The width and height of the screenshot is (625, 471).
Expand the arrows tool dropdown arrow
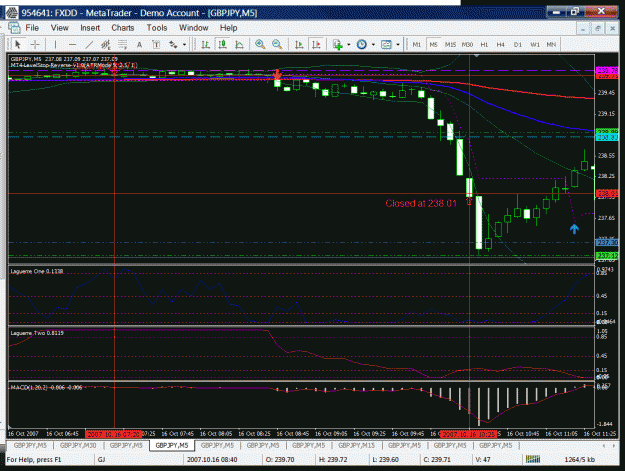[184, 45]
